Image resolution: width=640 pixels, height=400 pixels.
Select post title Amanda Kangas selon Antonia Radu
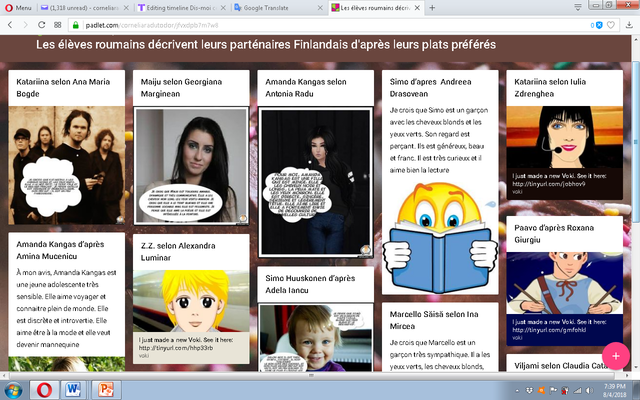point(306,87)
